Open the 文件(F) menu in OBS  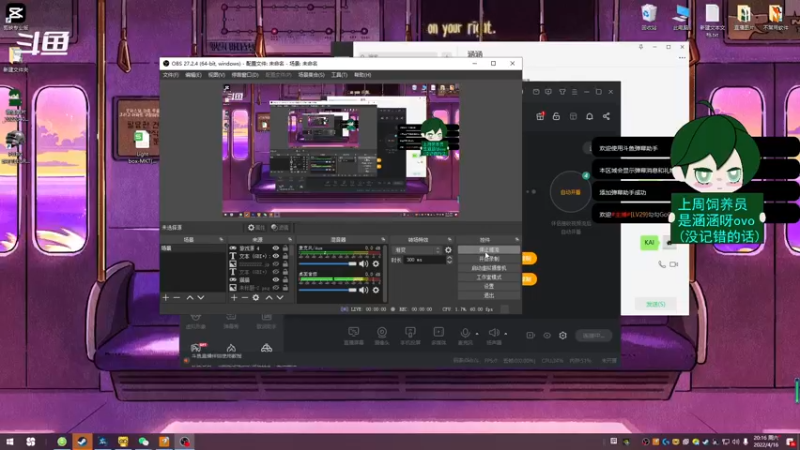point(170,75)
